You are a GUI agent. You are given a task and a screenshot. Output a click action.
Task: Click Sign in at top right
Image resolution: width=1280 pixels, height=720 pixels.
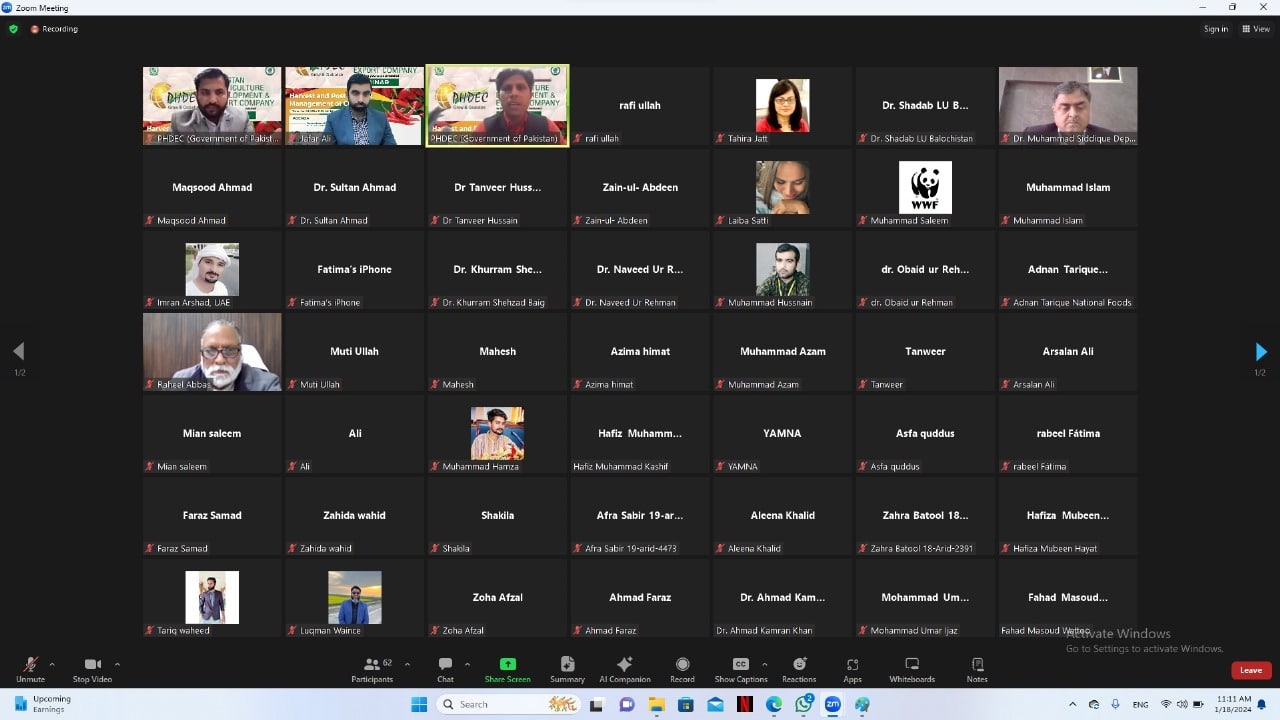coord(1215,29)
